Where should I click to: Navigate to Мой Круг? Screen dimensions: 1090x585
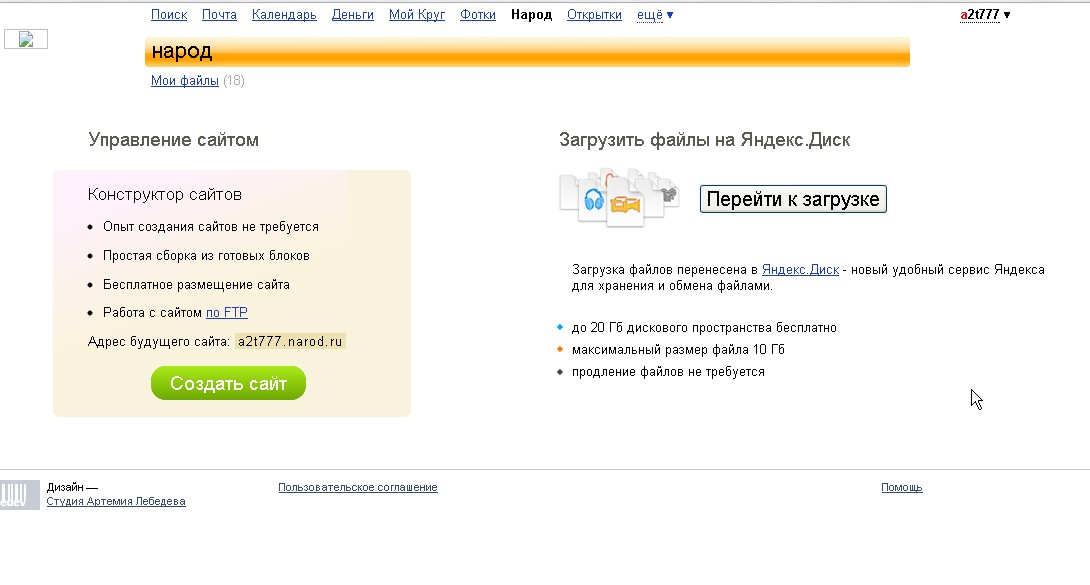pos(417,15)
